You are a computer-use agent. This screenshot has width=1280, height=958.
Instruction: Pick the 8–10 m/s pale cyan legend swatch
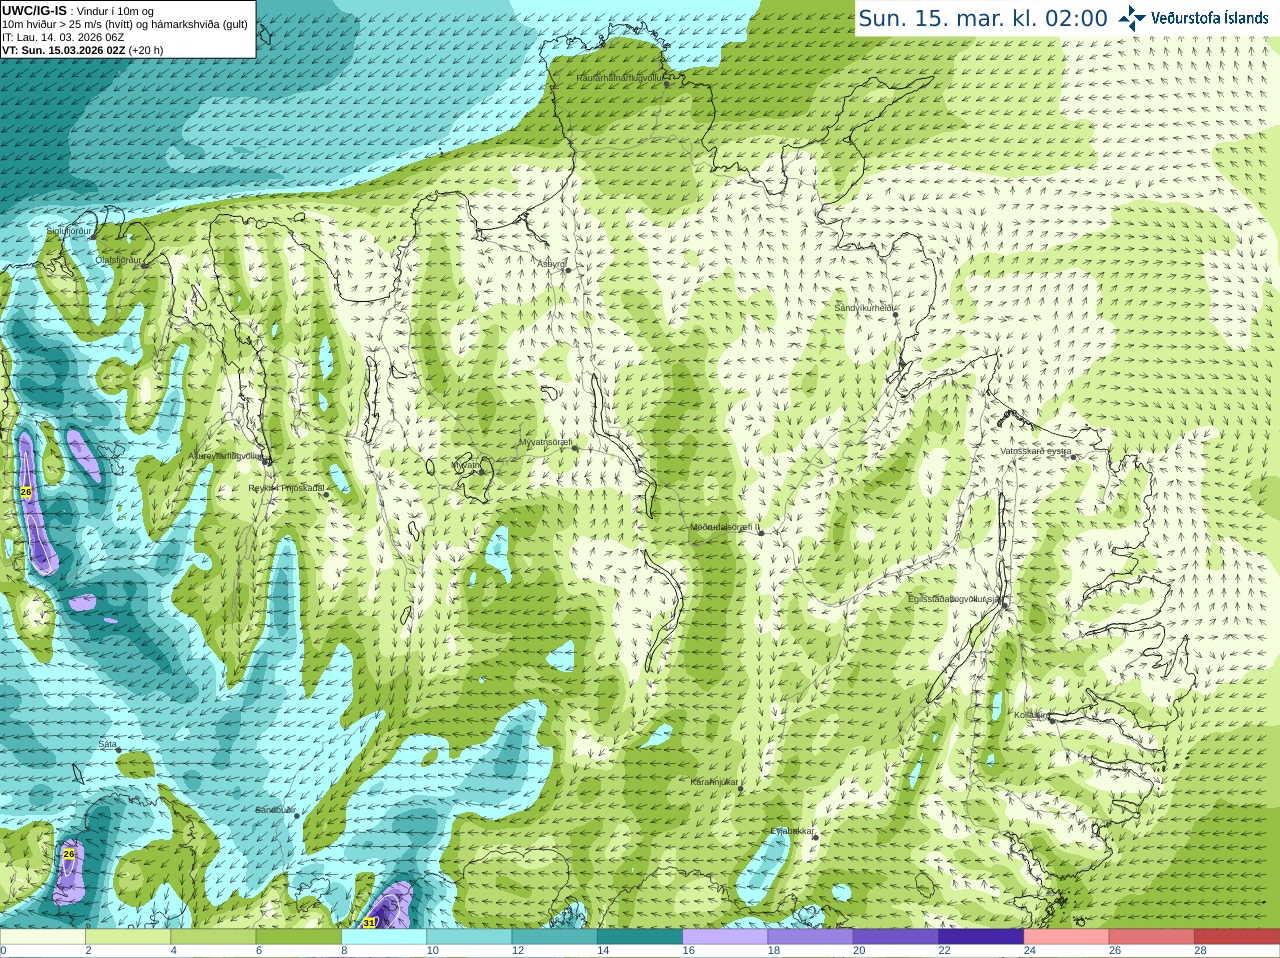(x=384, y=937)
